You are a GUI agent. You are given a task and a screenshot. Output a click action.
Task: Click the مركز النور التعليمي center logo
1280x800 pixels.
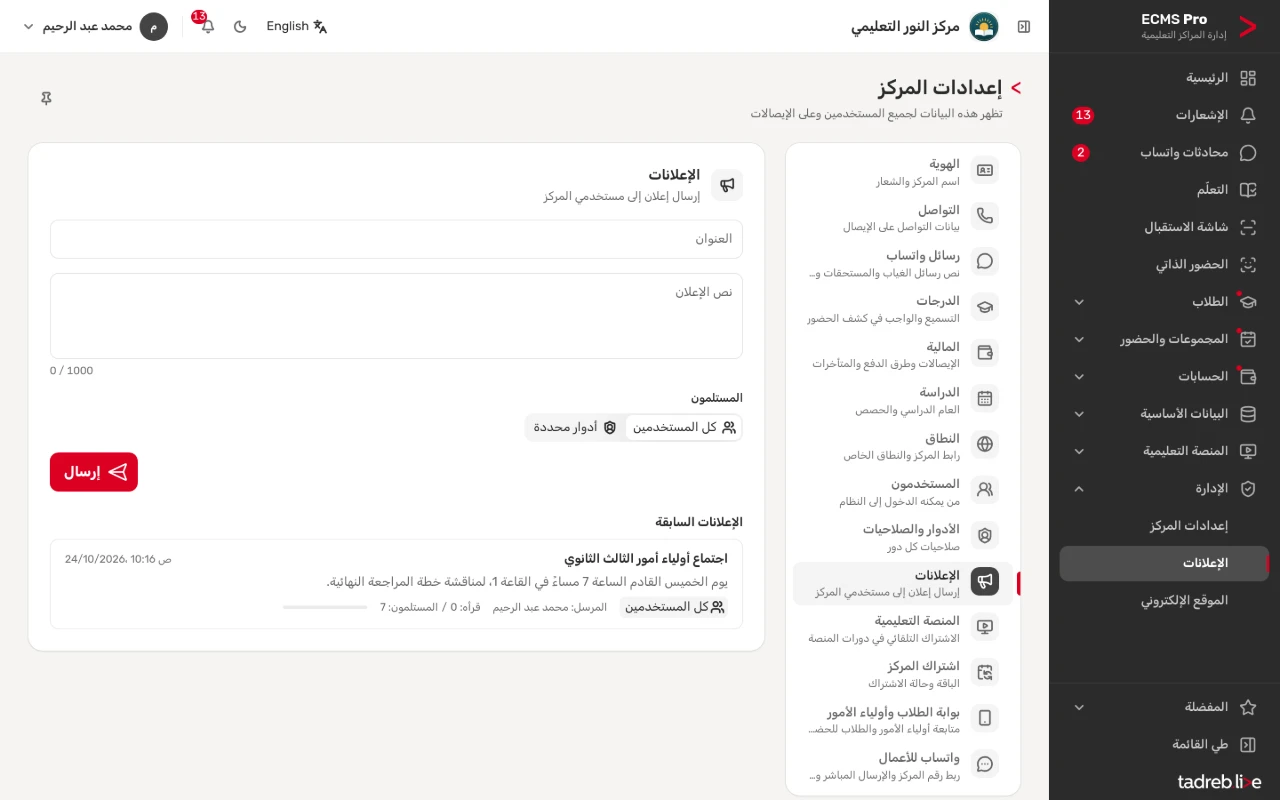point(984,26)
